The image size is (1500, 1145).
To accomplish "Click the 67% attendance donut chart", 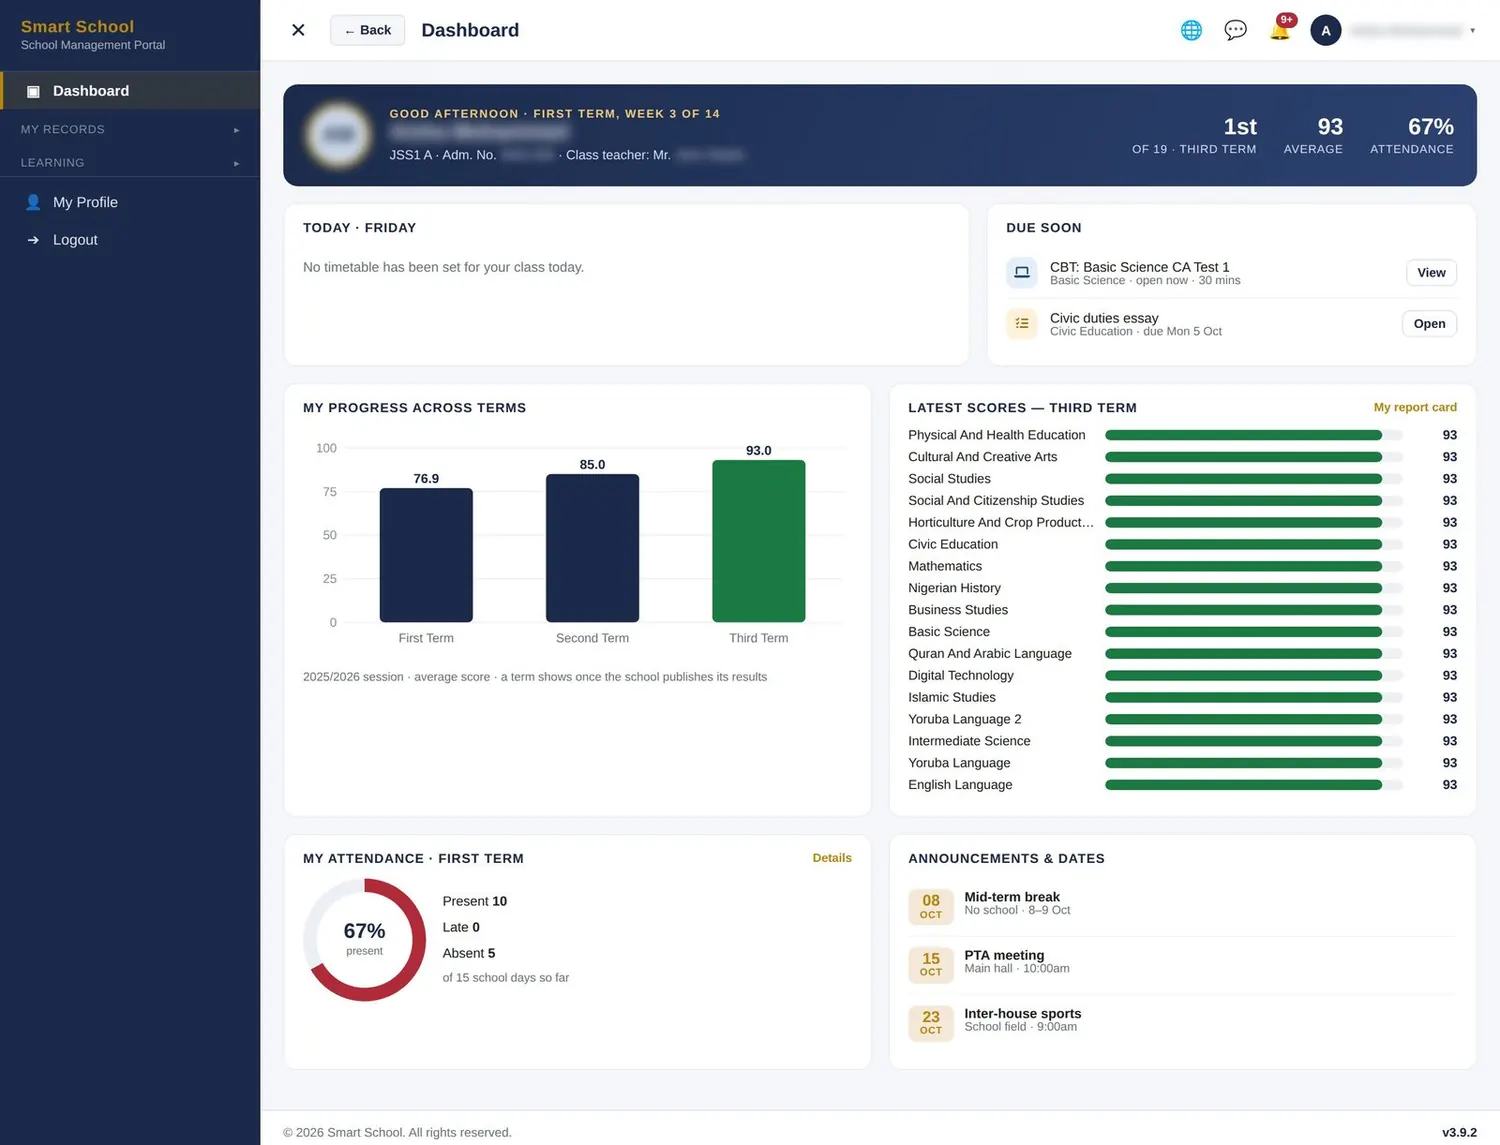I will pos(364,940).
